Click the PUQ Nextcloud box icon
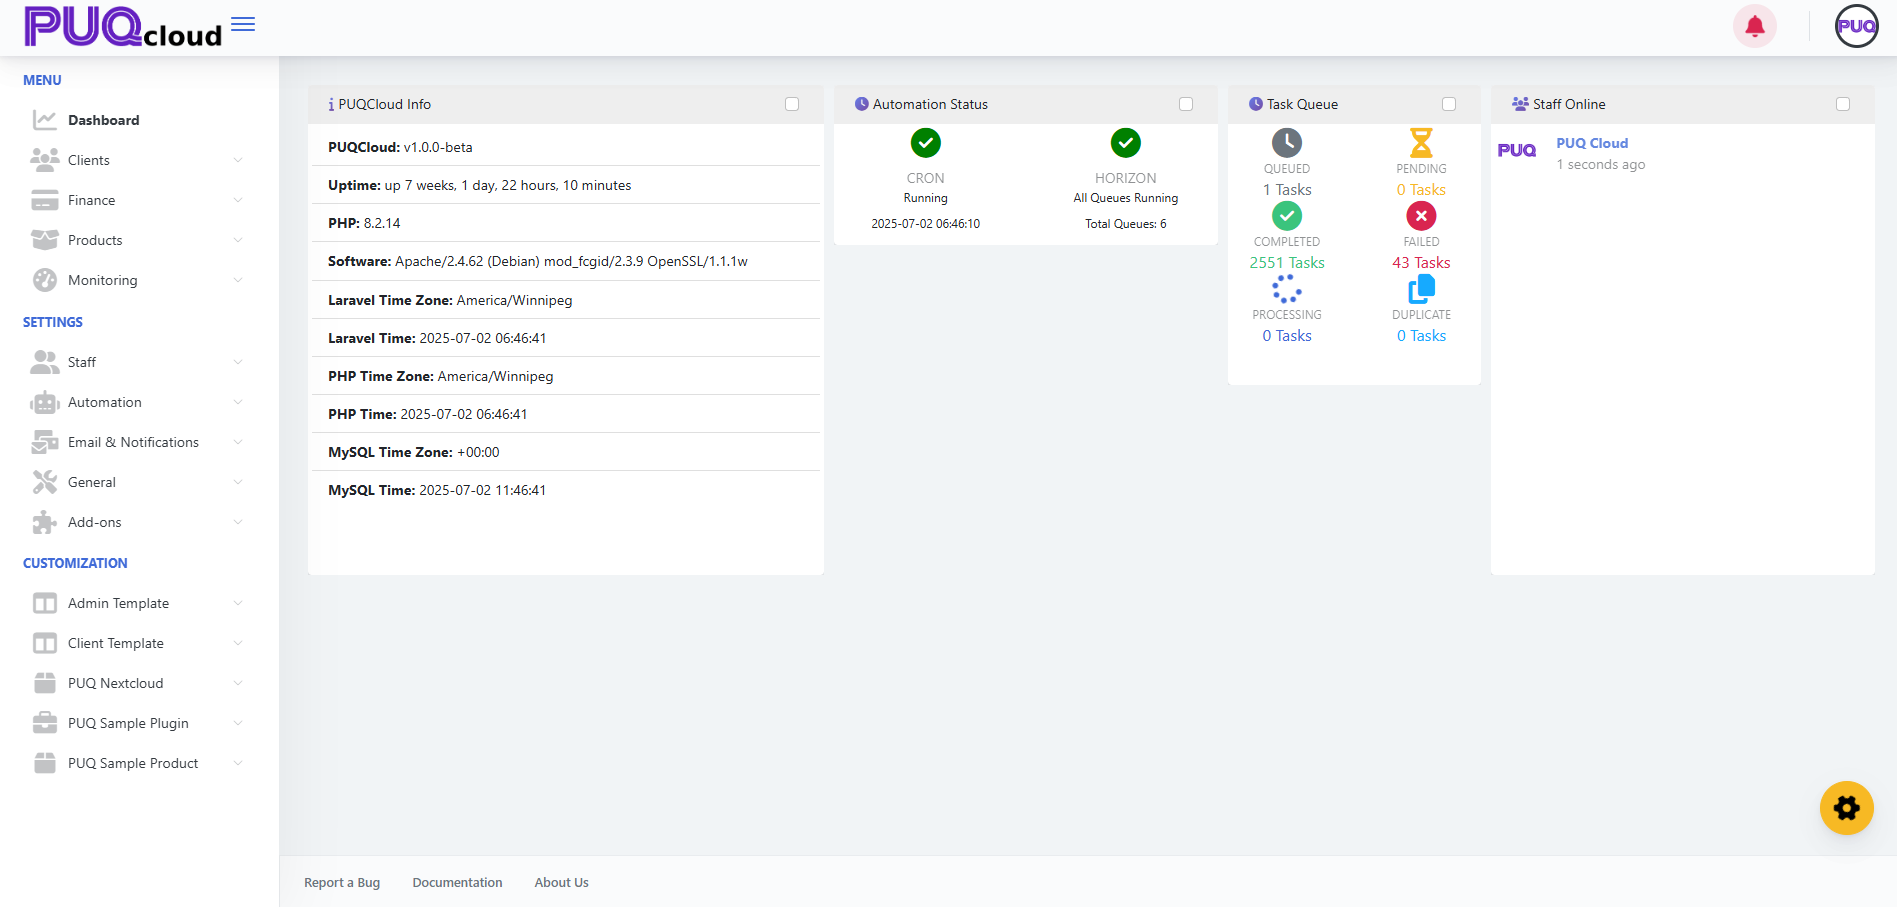This screenshot has height=907, width=1897. point(45,683)
